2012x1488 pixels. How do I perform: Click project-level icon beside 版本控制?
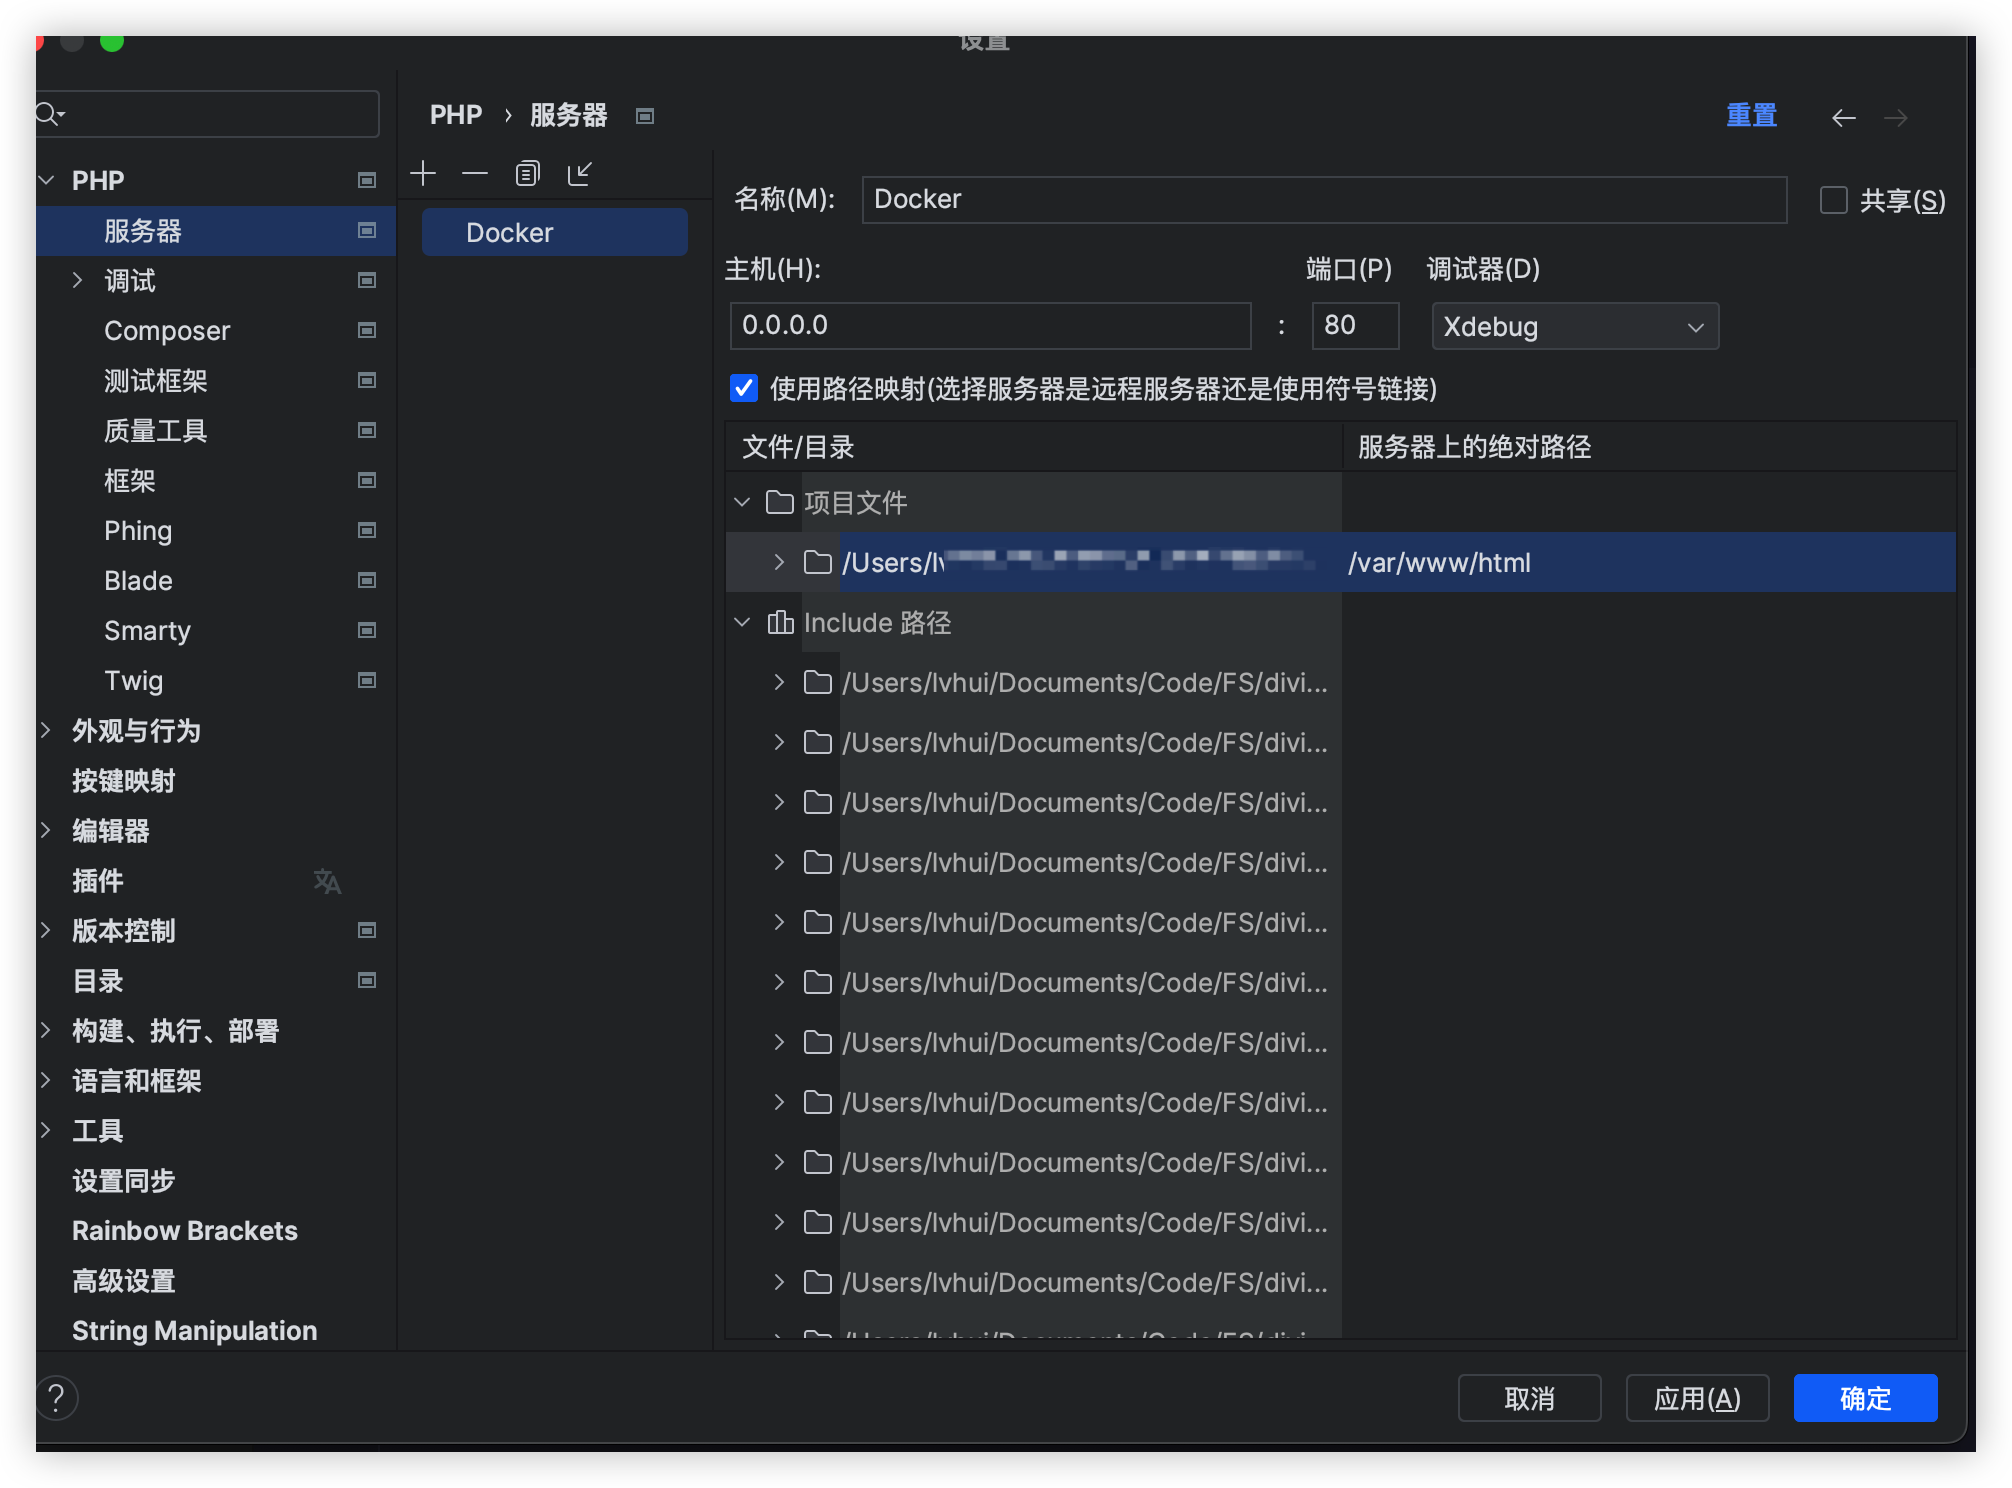tap(367, 930)
